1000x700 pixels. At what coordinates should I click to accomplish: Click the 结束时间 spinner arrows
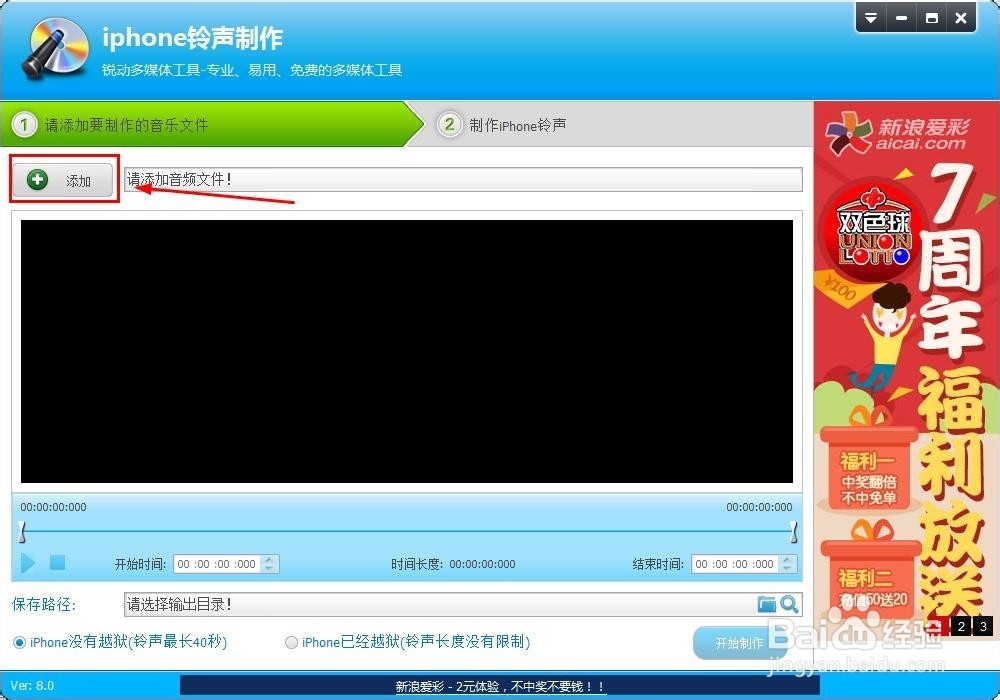click(x=788, y=564)
